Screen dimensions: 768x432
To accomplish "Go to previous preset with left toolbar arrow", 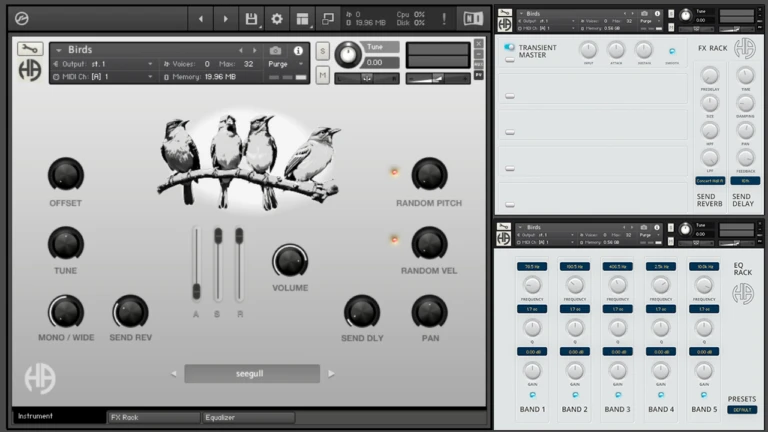I will [200, 19].
